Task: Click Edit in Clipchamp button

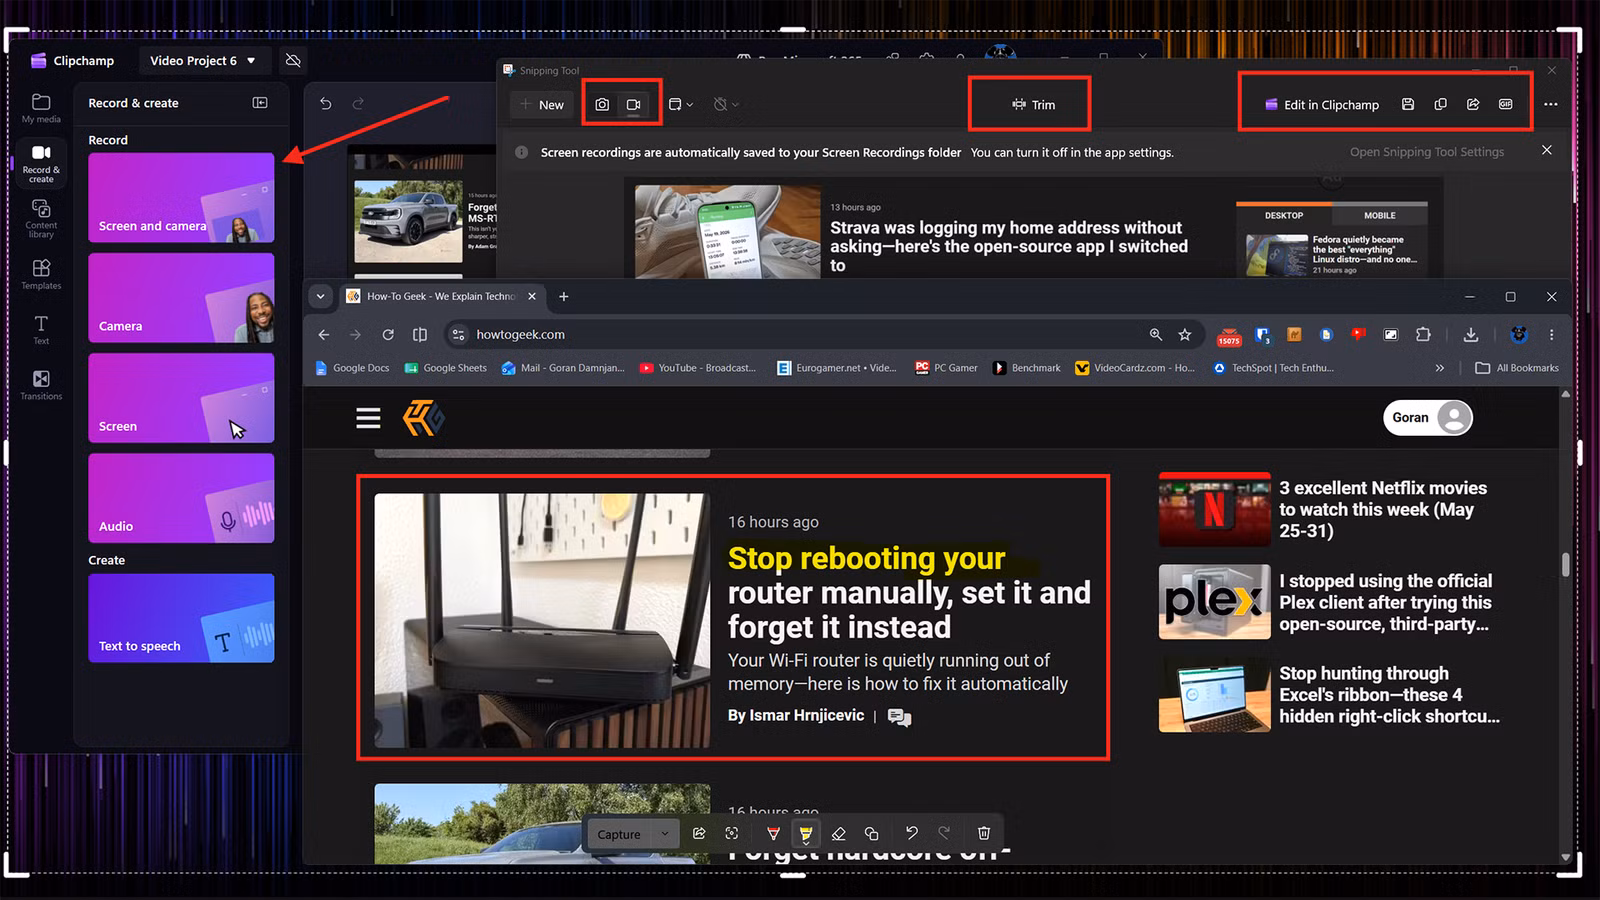Action: [x=1321, y=104]
